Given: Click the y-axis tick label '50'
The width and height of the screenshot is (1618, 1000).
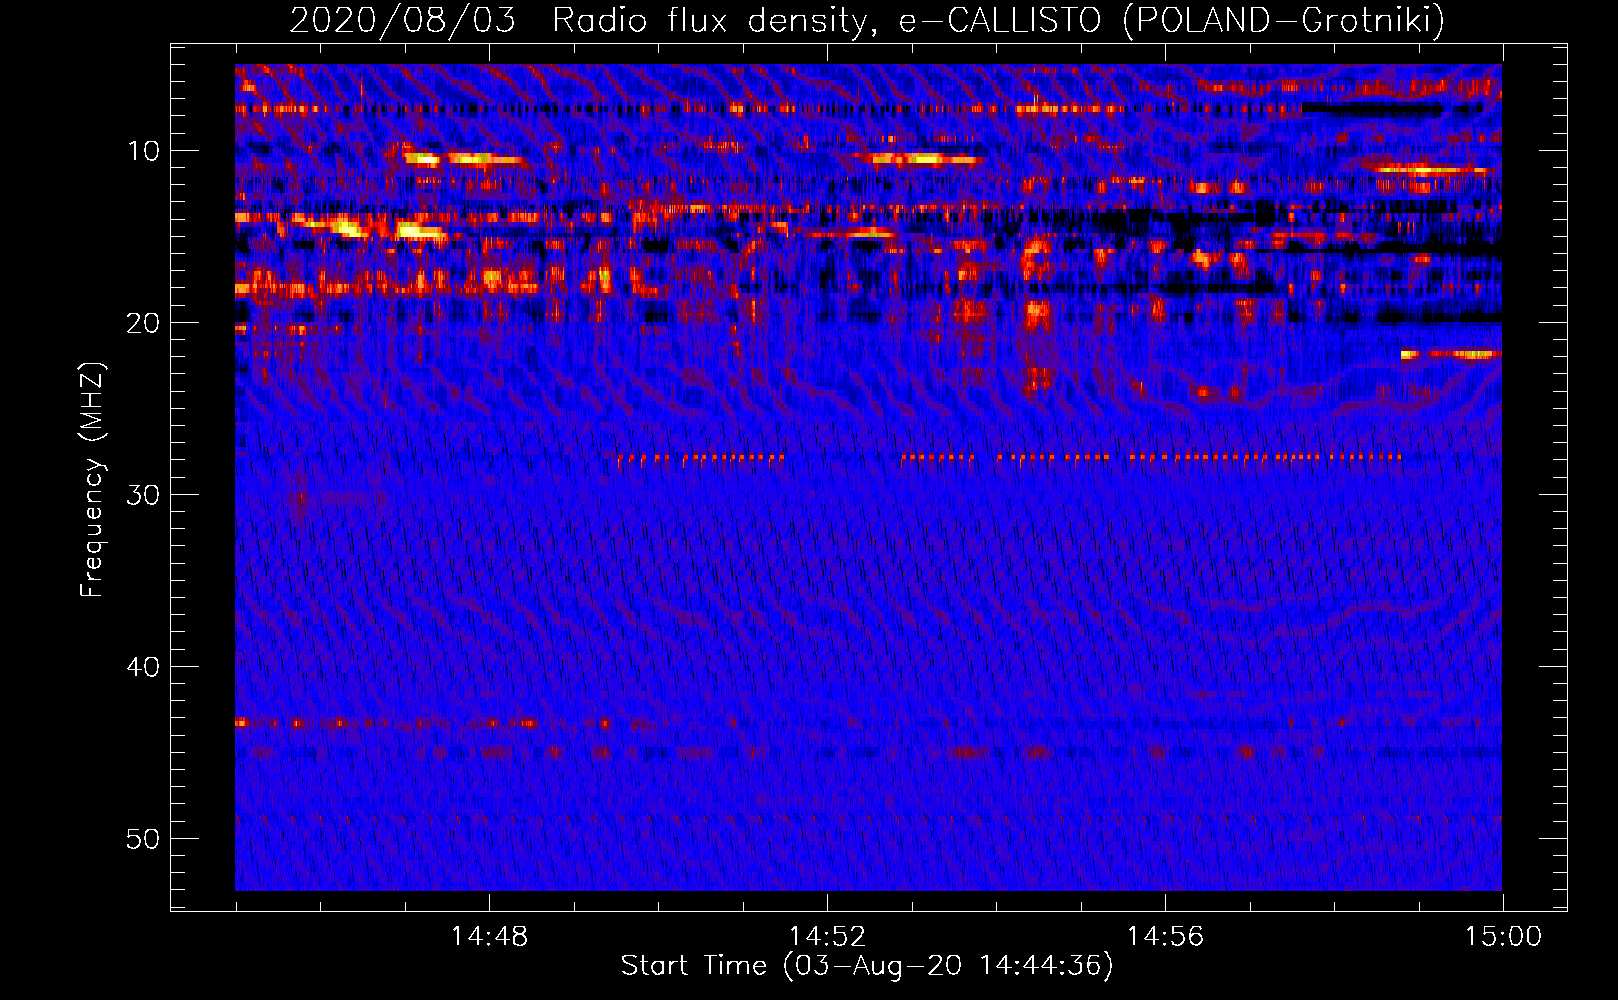Looking at the screenshot, I should coord(144,839).
